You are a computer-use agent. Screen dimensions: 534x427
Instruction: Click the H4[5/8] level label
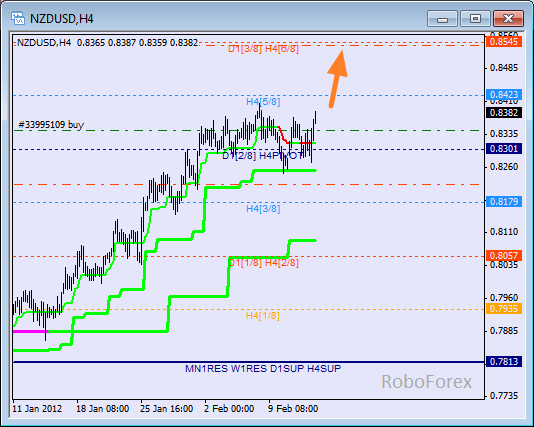point(263,101)
